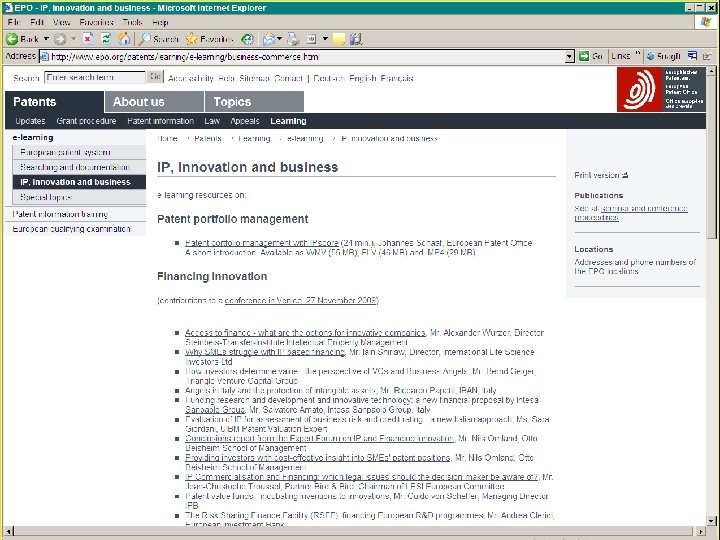Switch the site language to Français
This screenshot has height=540, width=720.
click(397, 78)
